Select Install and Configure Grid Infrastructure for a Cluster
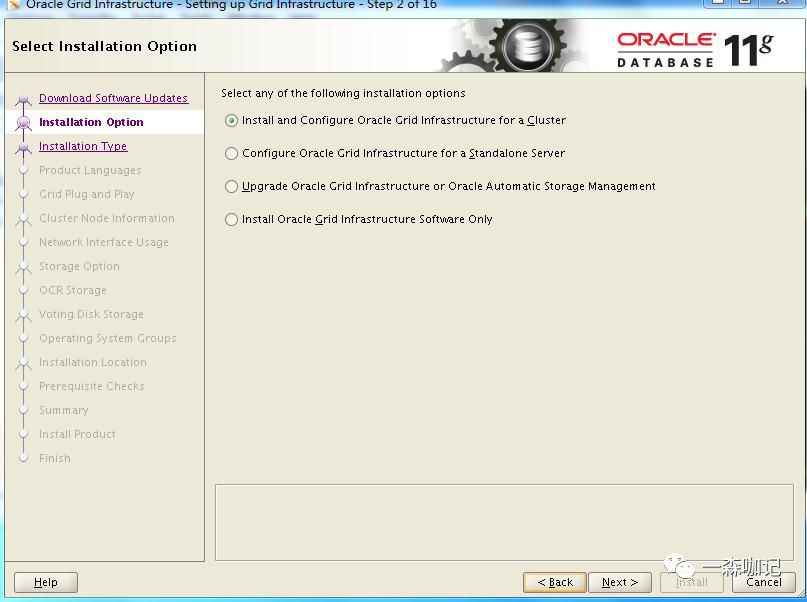 click(x=232, y=120)
